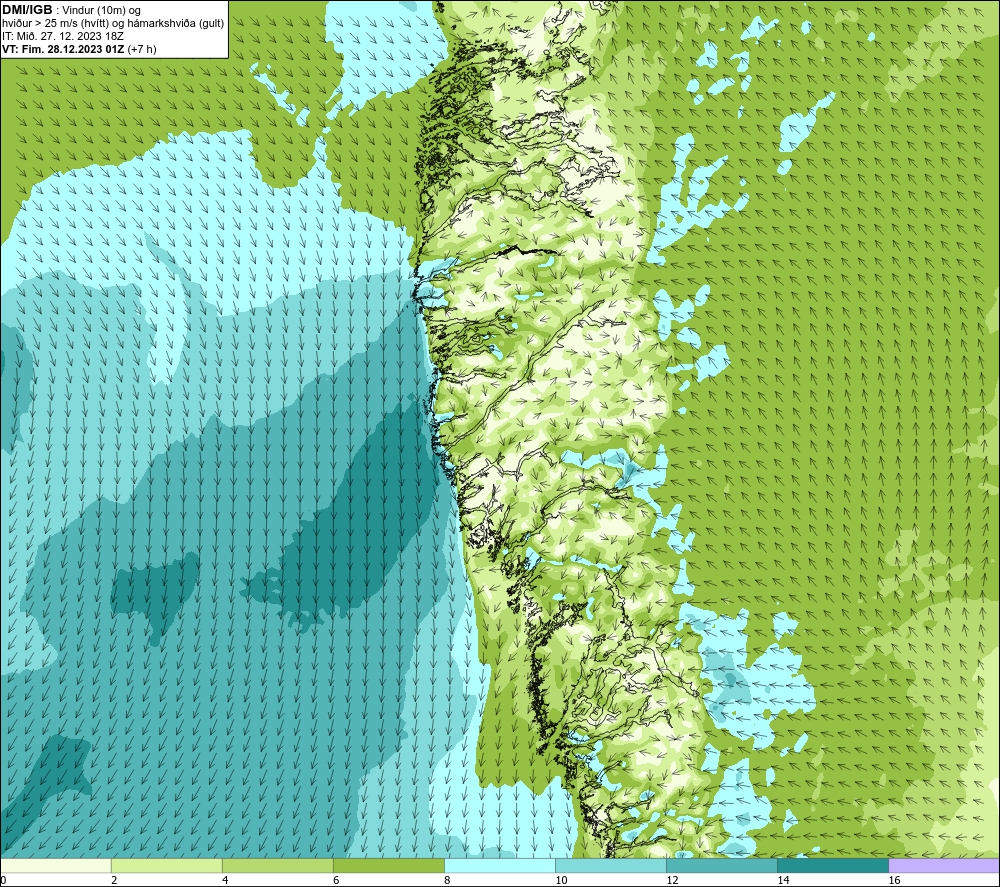The image size is (1000, 887).
Task: Click the scale label '12'
Action: (x=672, y=881)
